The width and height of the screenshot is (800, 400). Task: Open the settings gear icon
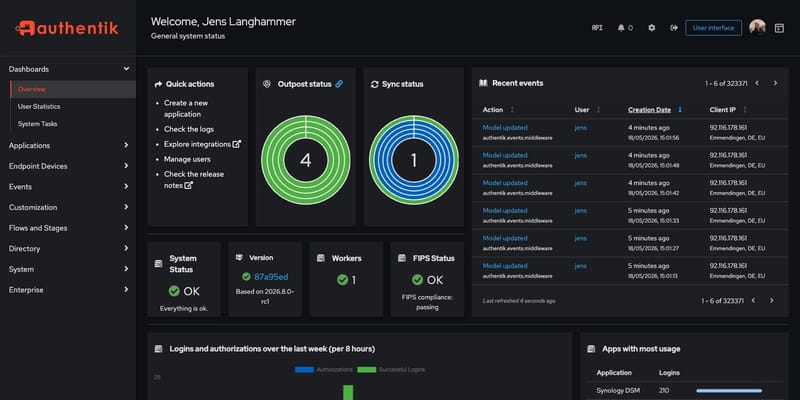[x=652, y=28]
